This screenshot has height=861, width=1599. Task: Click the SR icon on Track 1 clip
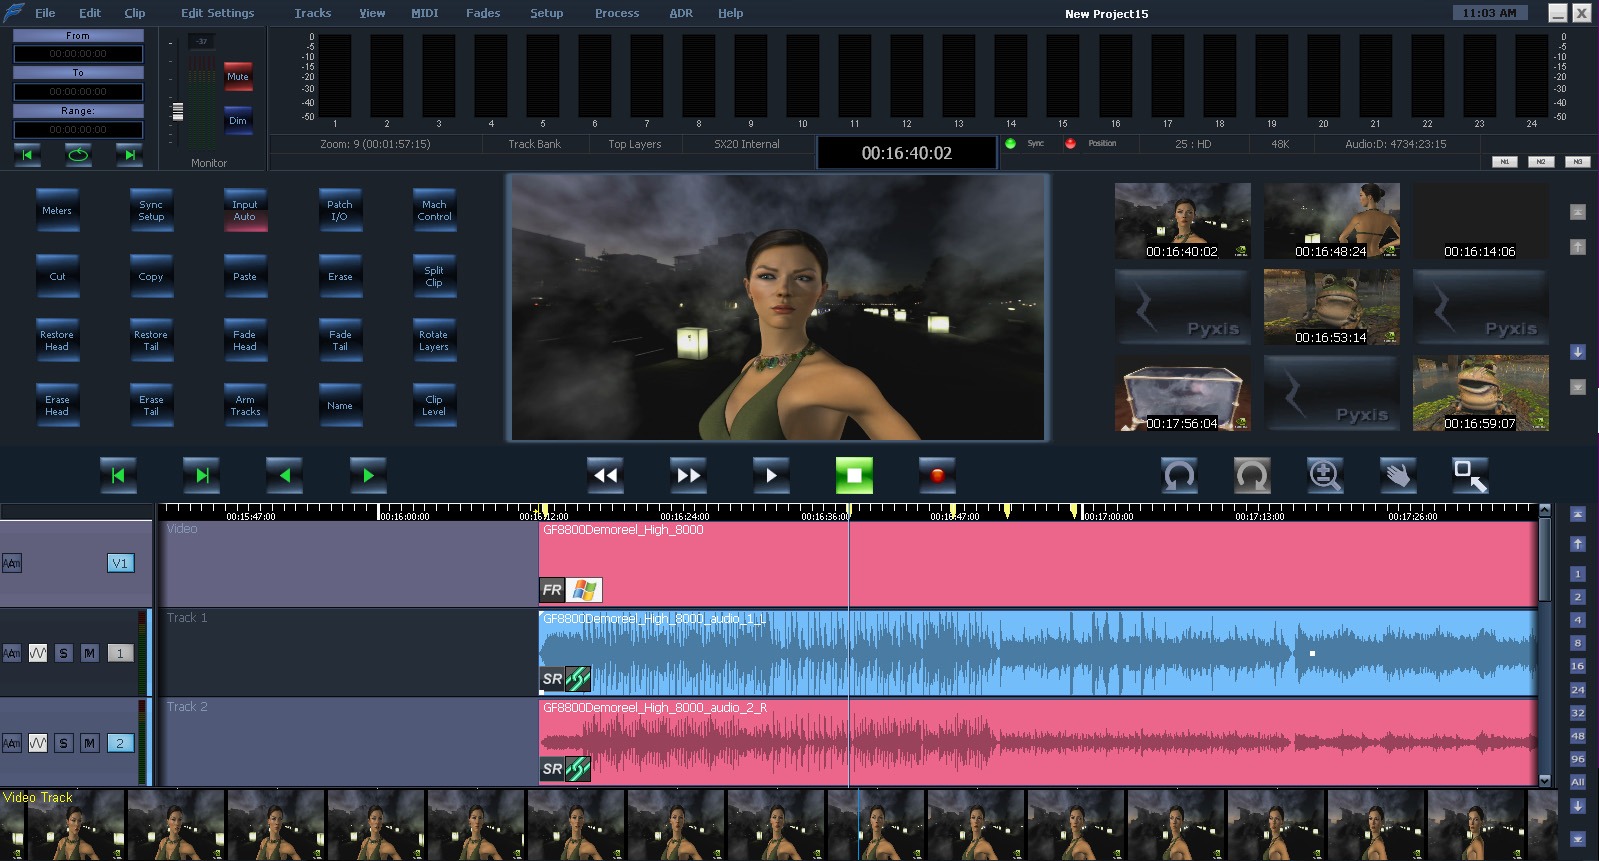(552, 679)
